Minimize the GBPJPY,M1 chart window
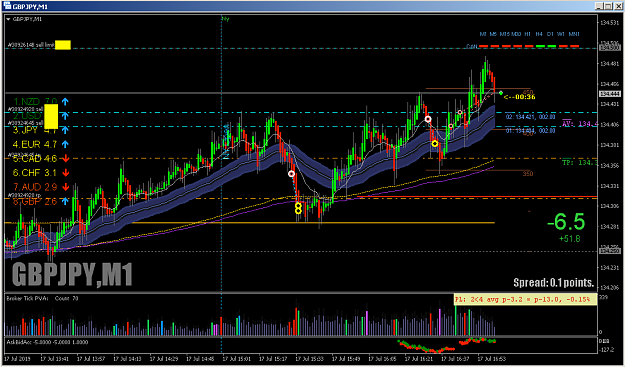Screen dimensions: 625x367 click(x=599, y=6)
